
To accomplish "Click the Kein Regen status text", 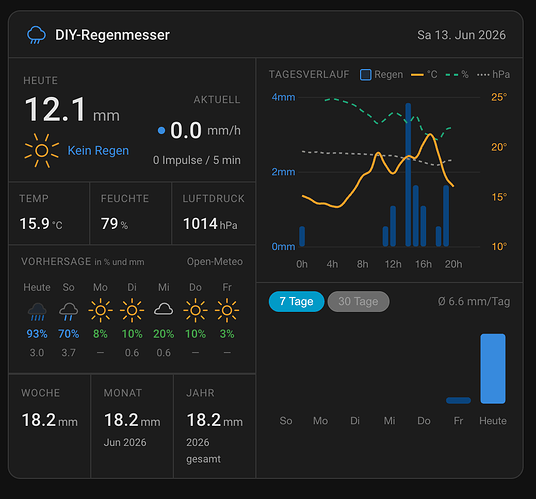I will [x=98, y=150].
